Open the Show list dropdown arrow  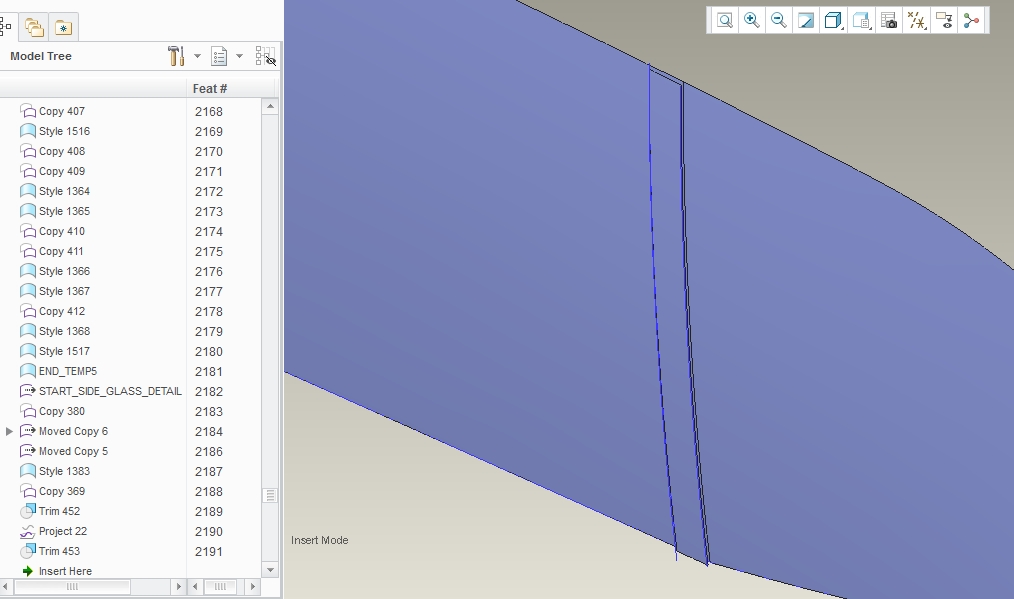(239, 56)
